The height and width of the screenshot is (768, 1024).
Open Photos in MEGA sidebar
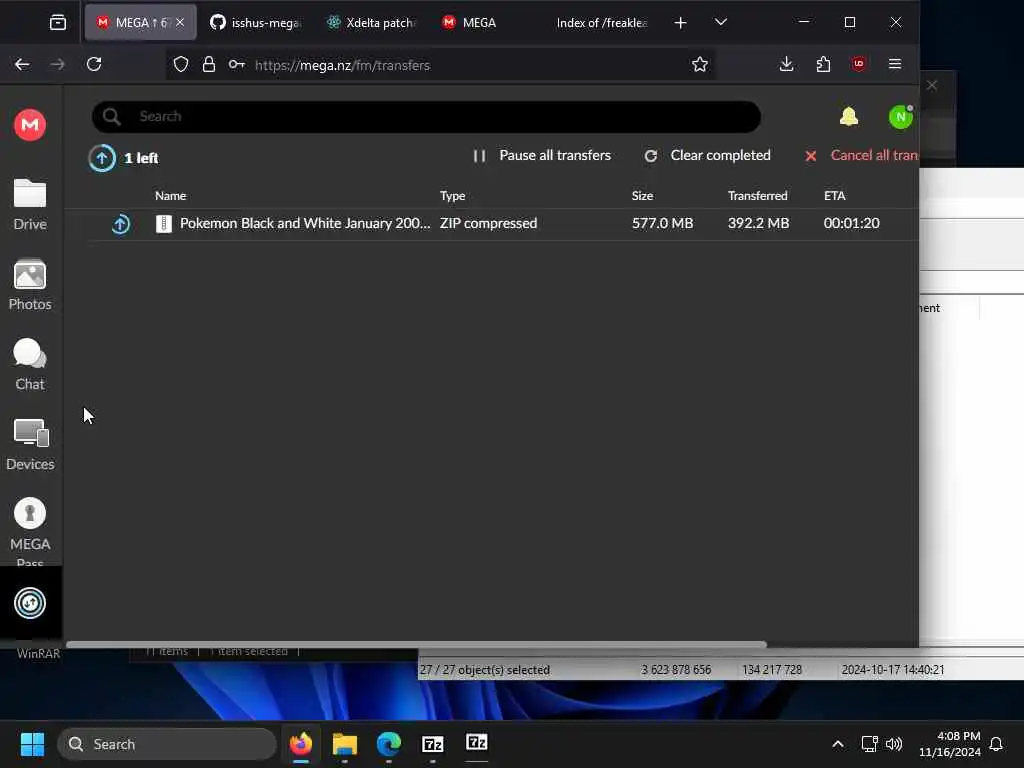(x=30, y=285)
